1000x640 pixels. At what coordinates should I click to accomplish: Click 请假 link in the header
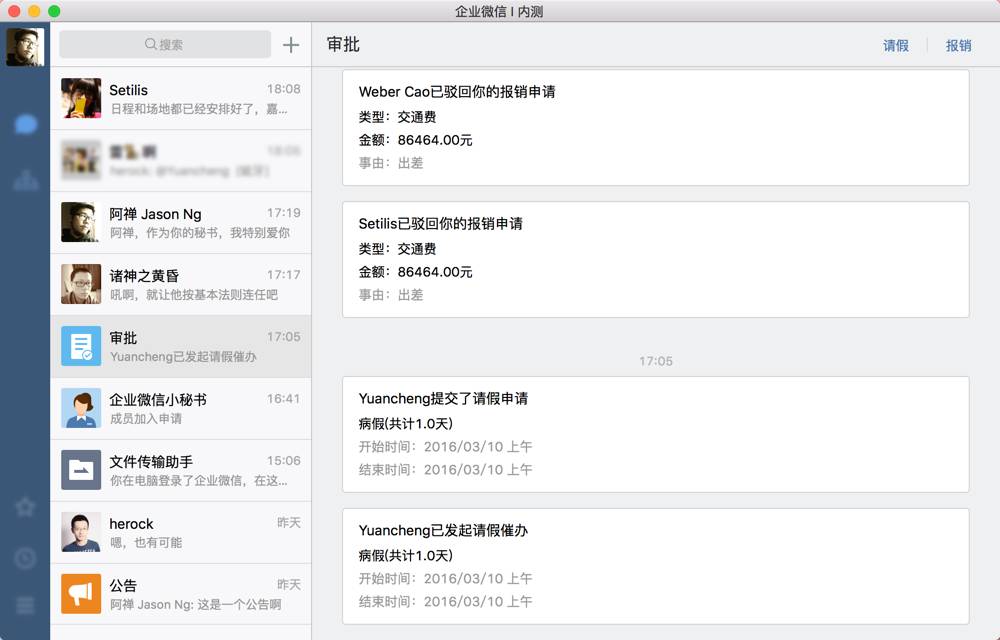tap(896, 46)
